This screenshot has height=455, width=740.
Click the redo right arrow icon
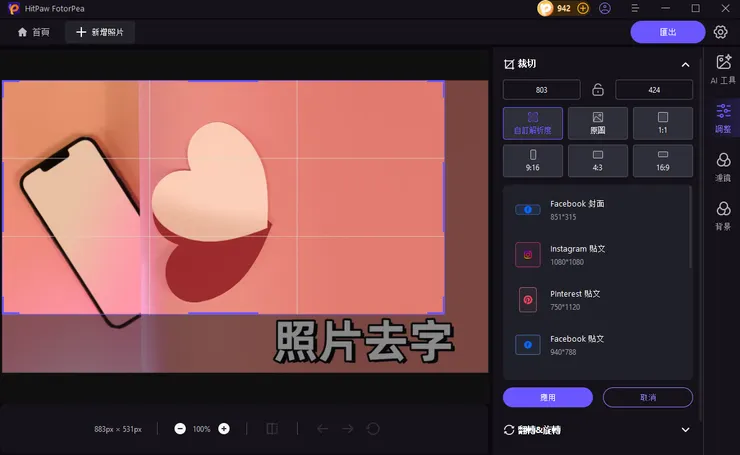pyautogui.click(x=348, y=429)
